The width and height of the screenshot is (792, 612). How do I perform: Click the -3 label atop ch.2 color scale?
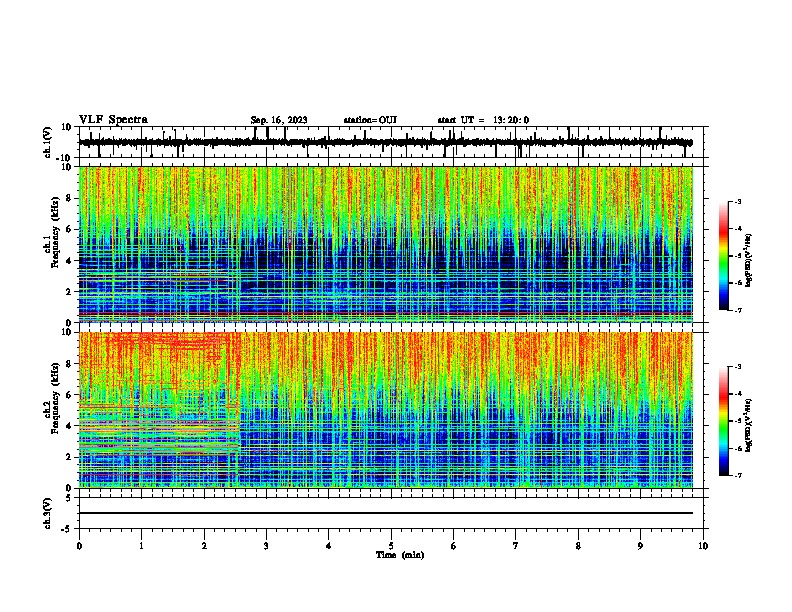tap(737, 367)
